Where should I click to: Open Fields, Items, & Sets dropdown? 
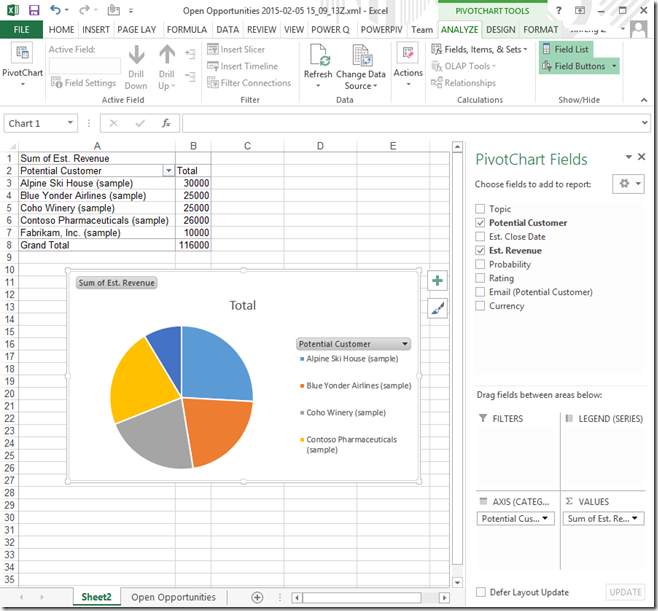point(479,50)
